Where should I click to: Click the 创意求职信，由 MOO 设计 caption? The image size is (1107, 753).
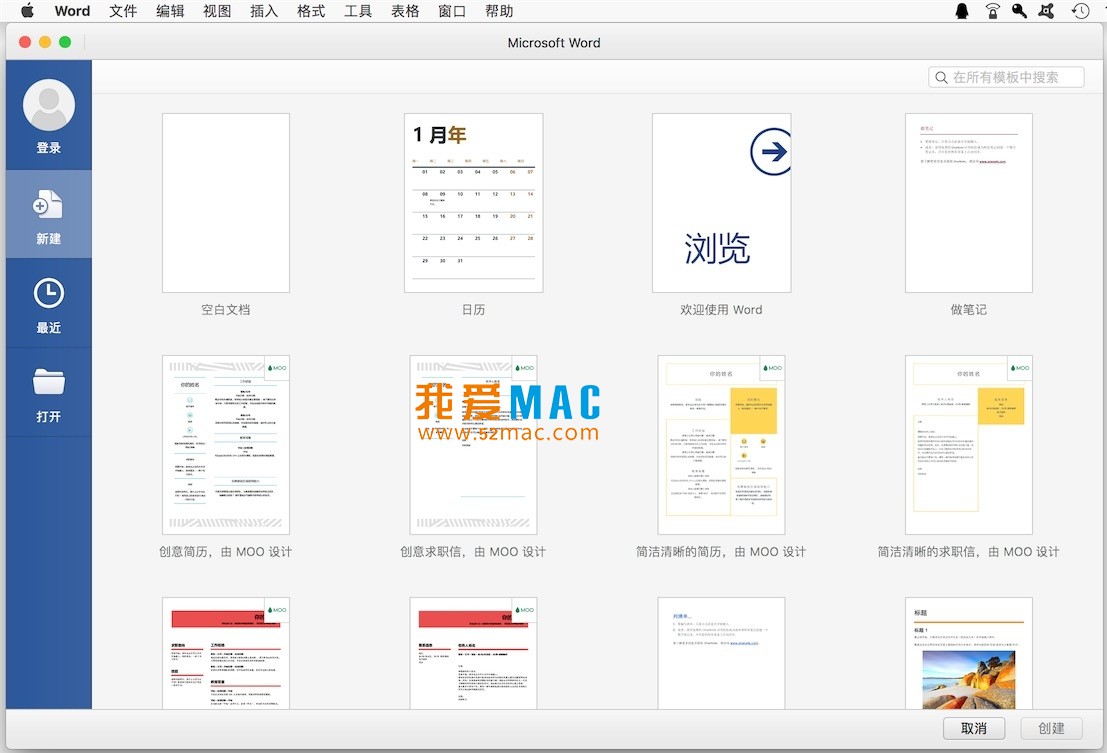[x=473, y=552]
